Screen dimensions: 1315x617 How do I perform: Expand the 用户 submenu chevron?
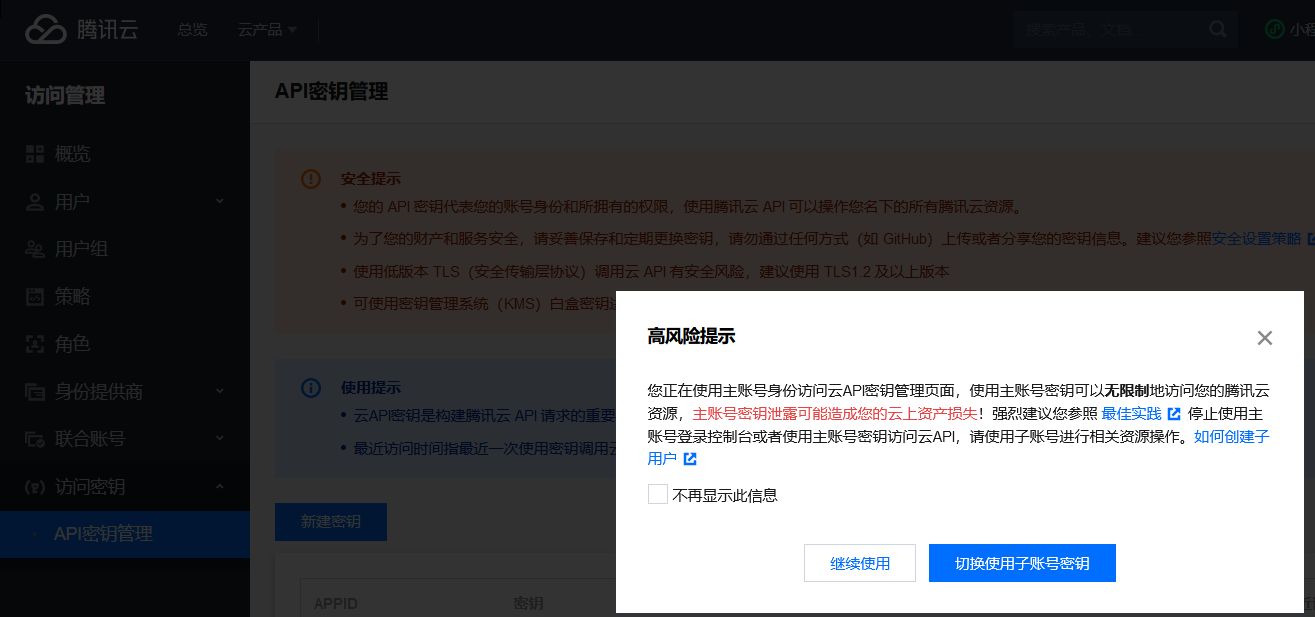point(219,202)
